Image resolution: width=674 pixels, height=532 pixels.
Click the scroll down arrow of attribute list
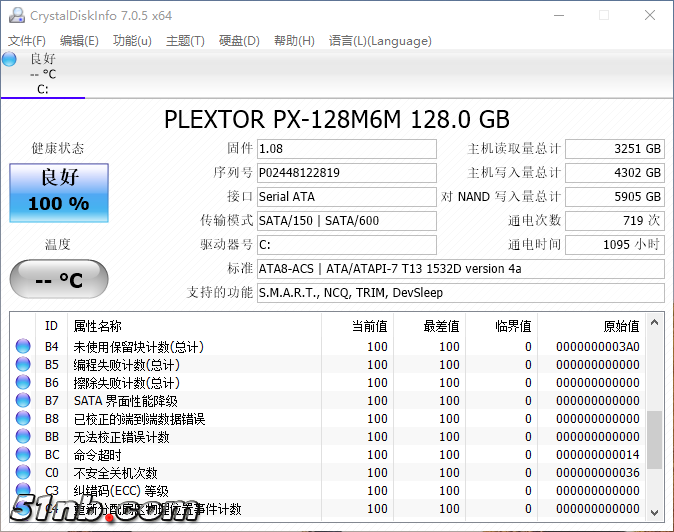point(655,512)
